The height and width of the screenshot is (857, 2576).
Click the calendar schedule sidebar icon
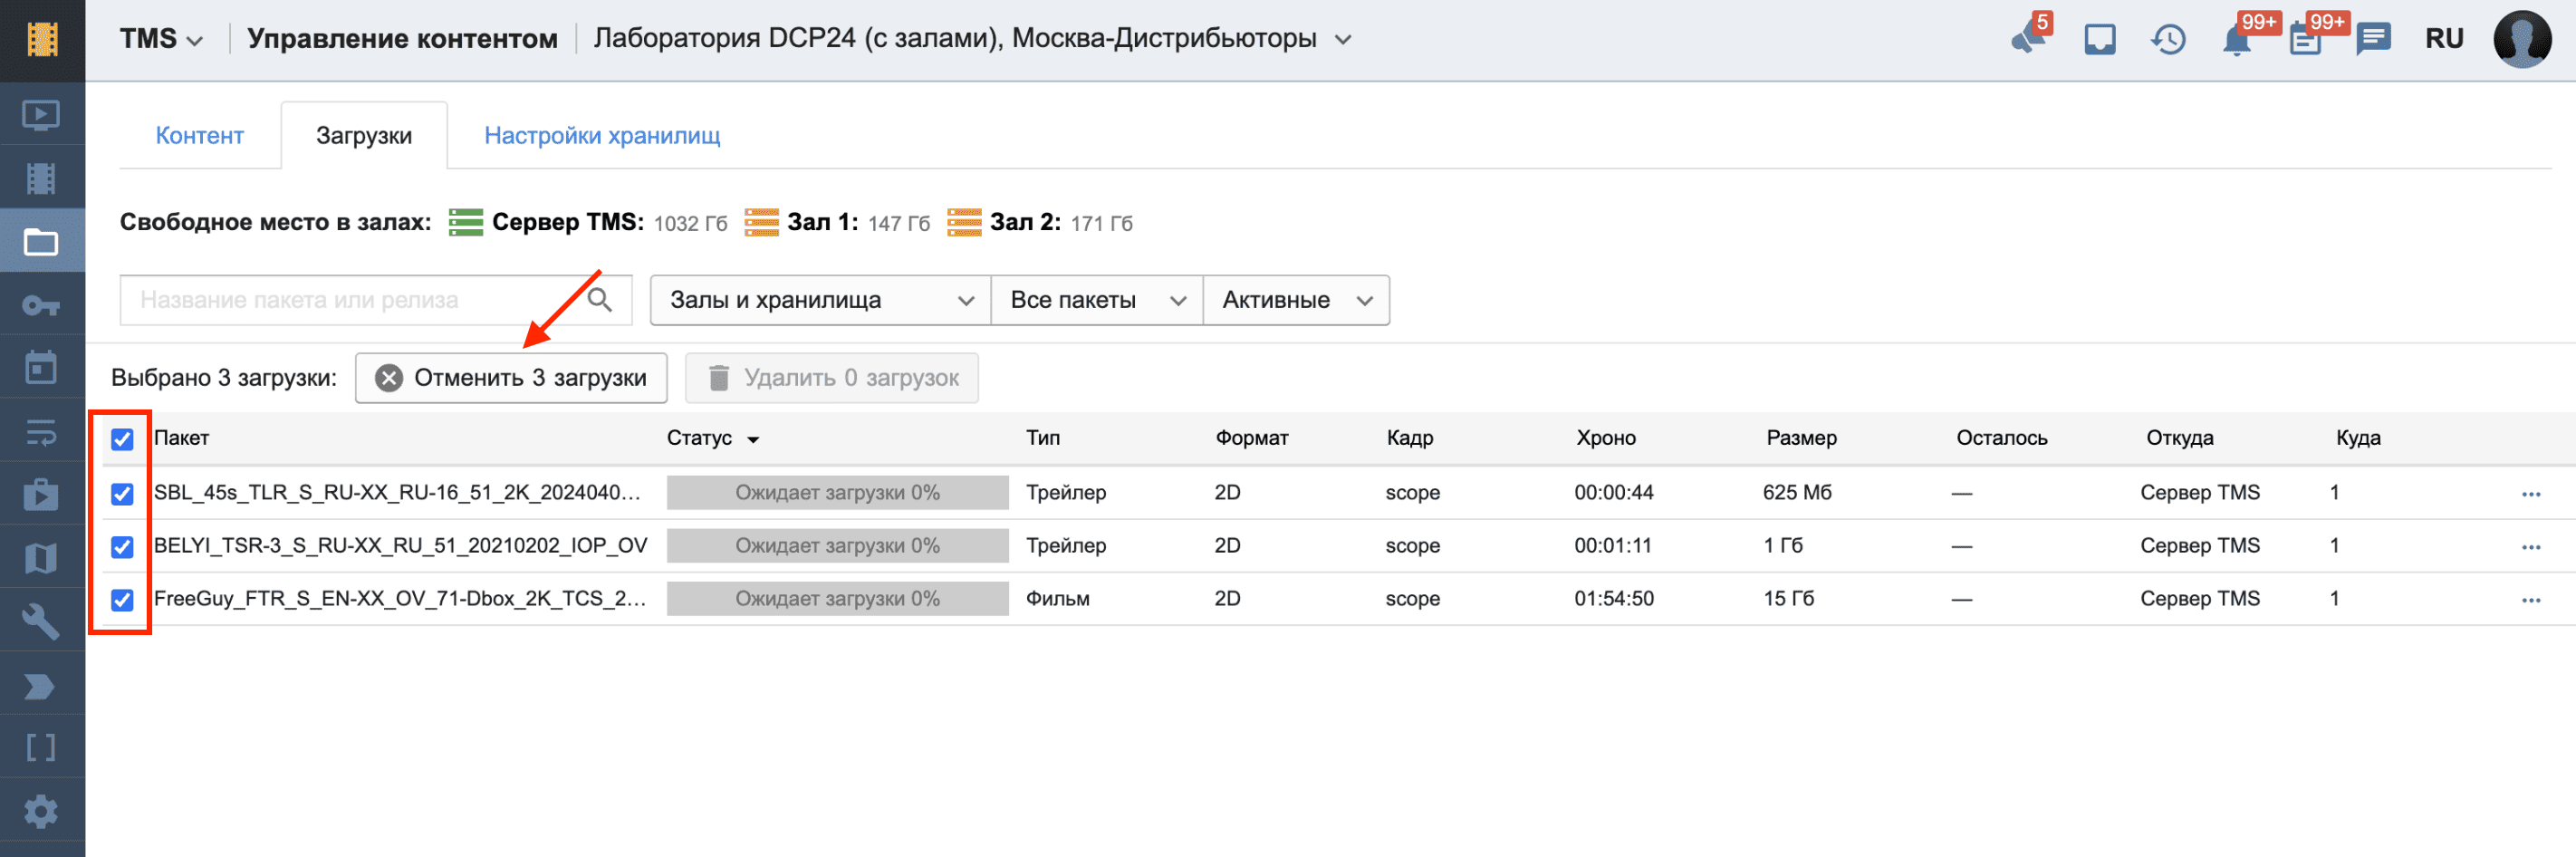(41, 367)
